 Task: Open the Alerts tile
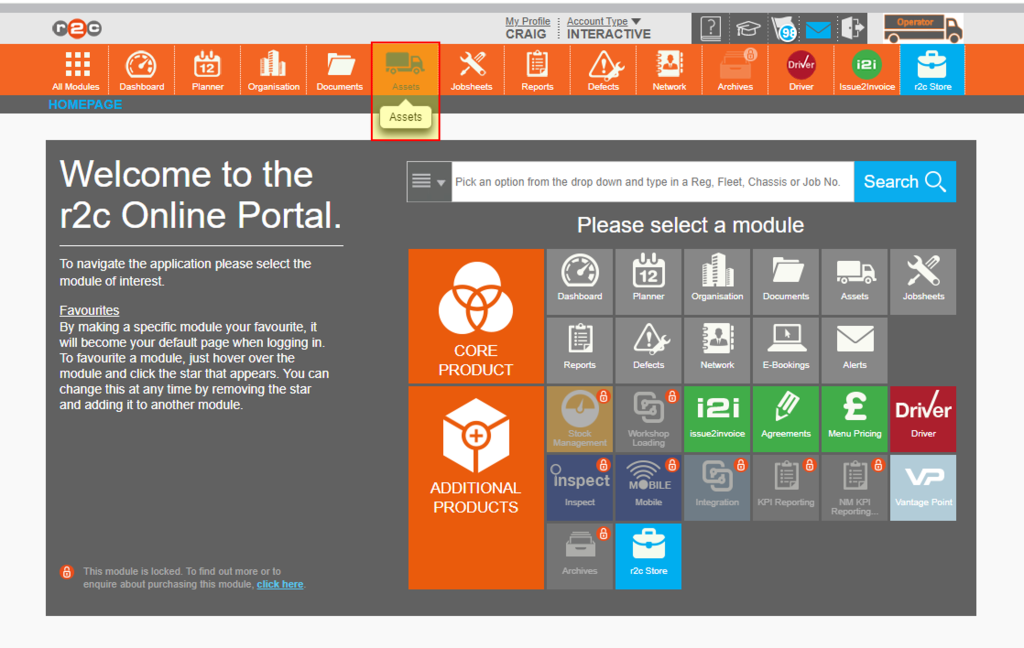pyautogui.click(x=854, y=350)
